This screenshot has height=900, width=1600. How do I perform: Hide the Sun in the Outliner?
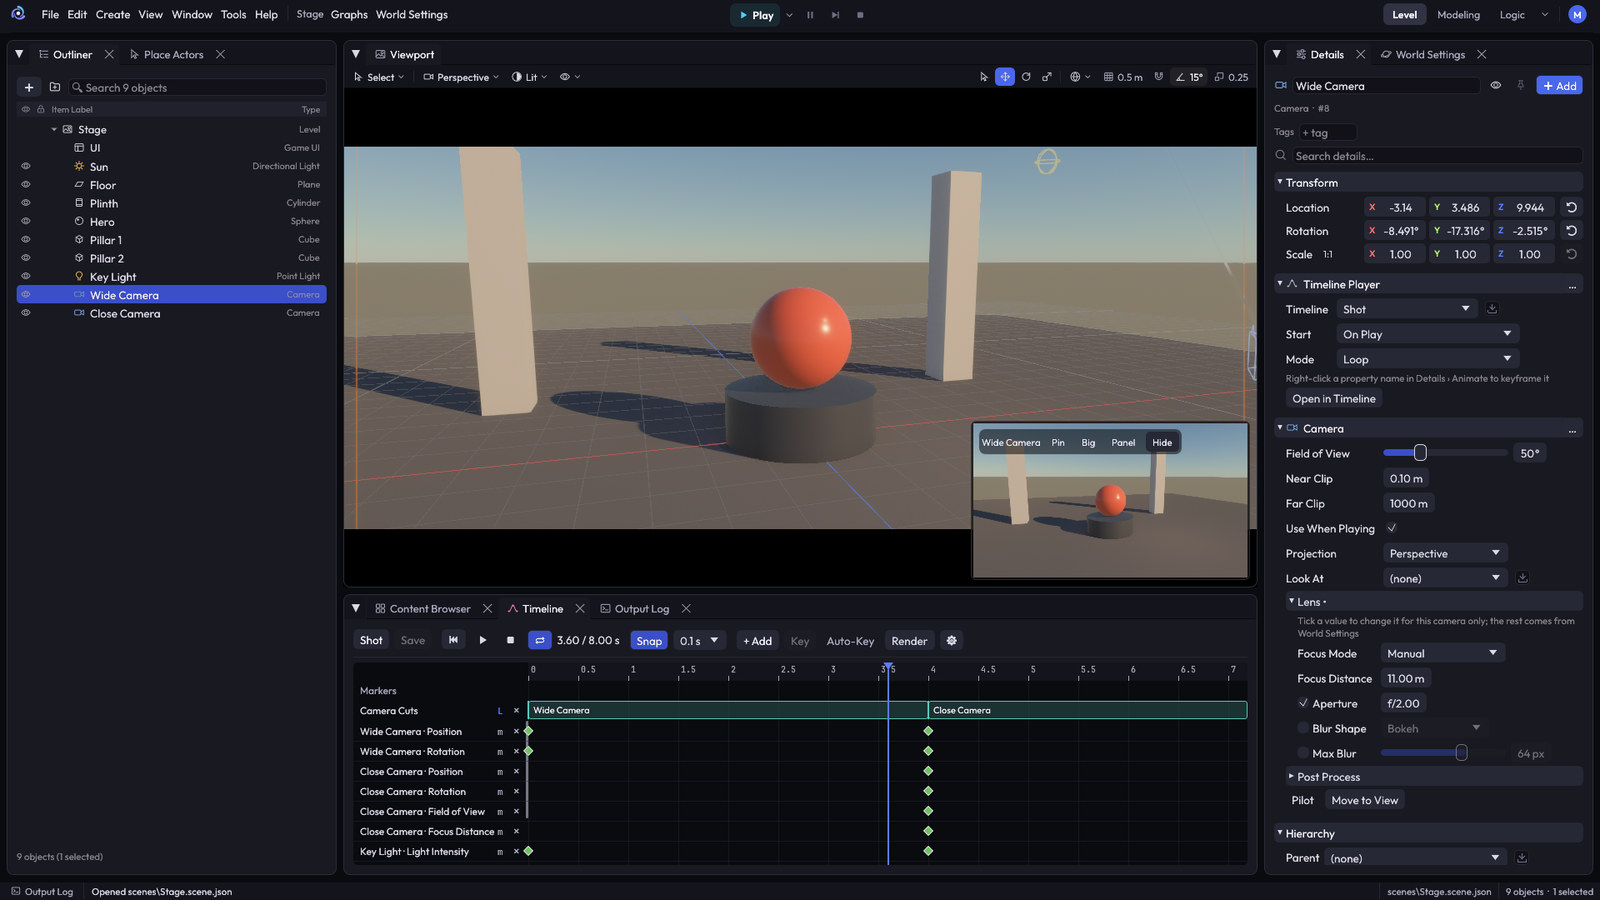click(26, 166)
